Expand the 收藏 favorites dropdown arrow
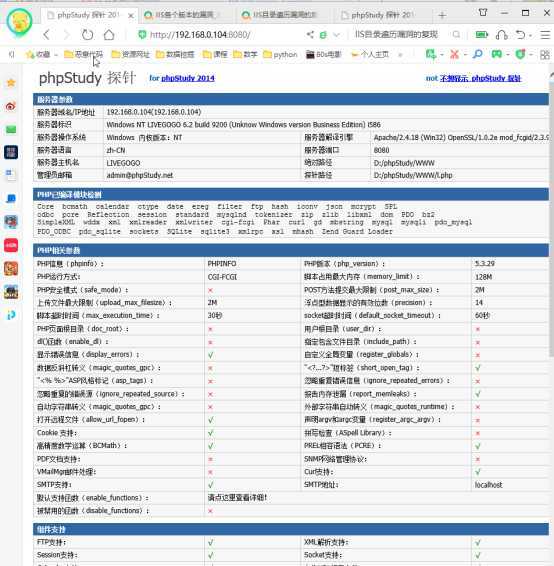 coord(56,55)
